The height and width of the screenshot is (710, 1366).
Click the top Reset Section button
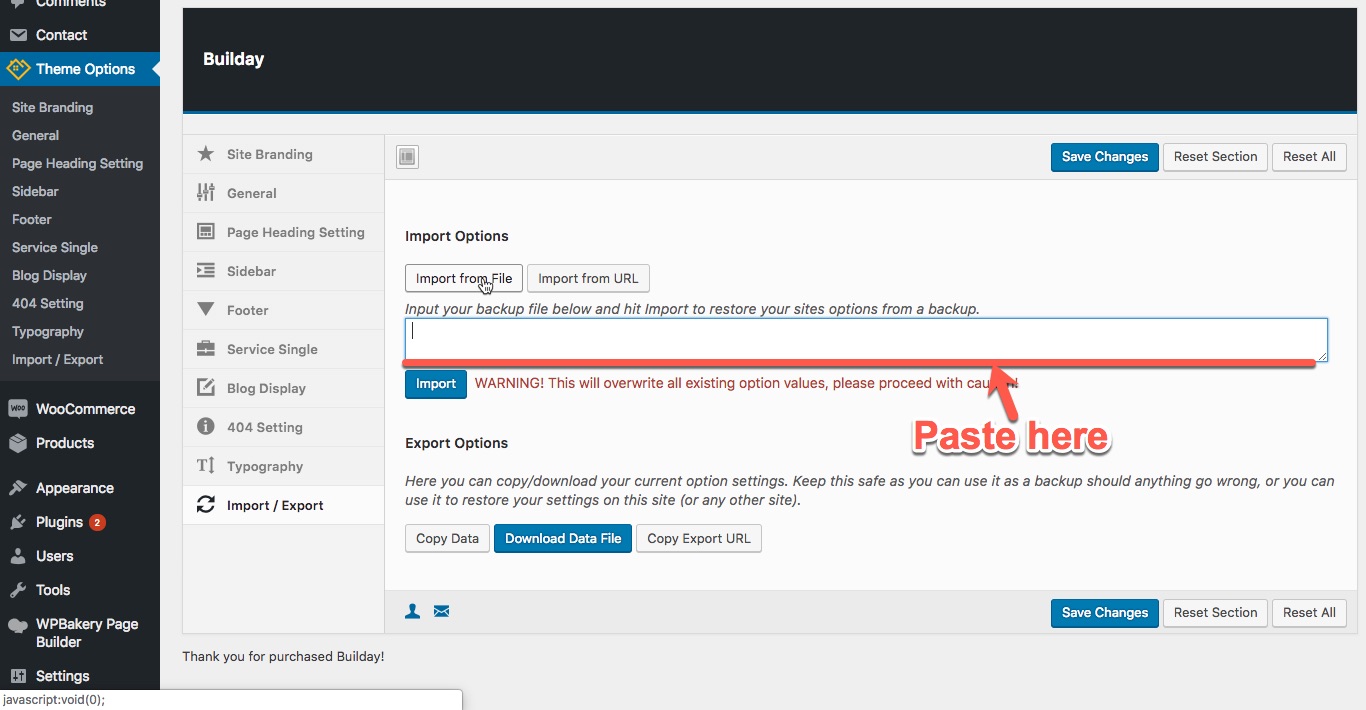pos(1216,157)
